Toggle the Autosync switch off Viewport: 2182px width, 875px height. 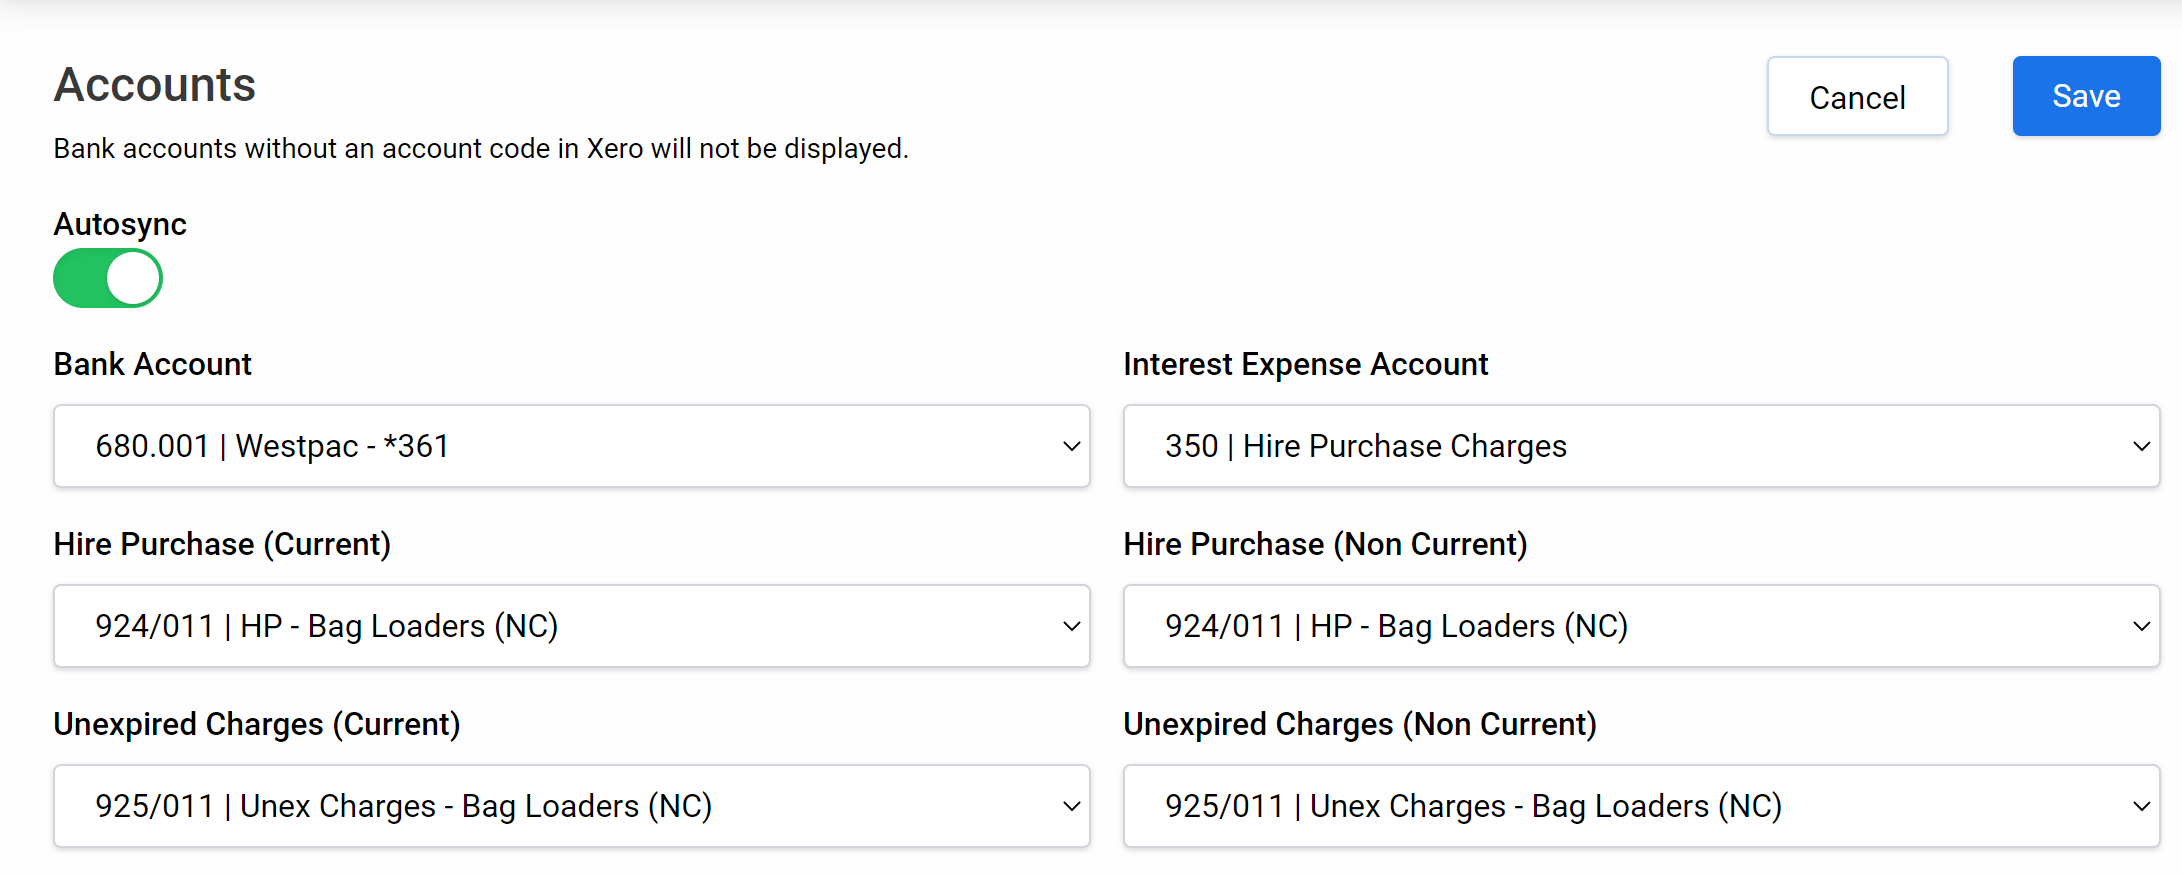coord(108,278)
